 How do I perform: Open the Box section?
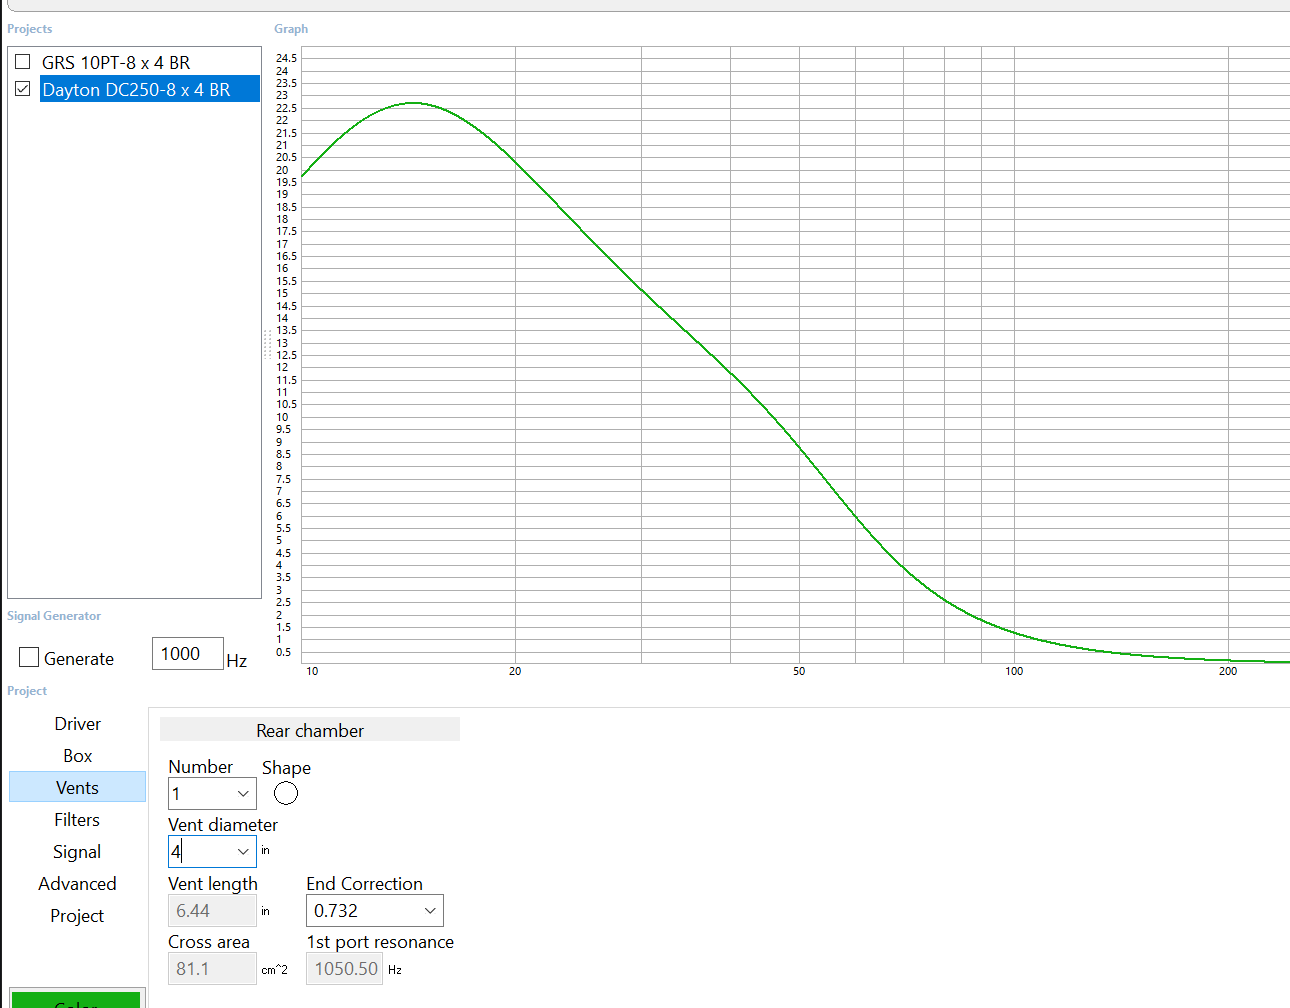[77, 755]
